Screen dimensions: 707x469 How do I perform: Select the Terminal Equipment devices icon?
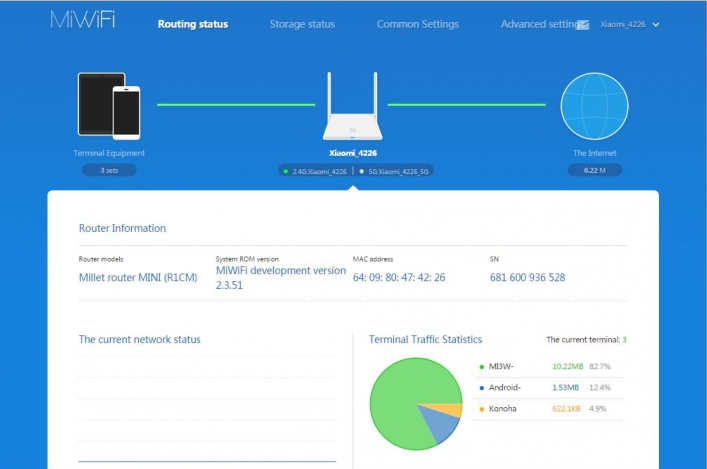click(109, 106)
